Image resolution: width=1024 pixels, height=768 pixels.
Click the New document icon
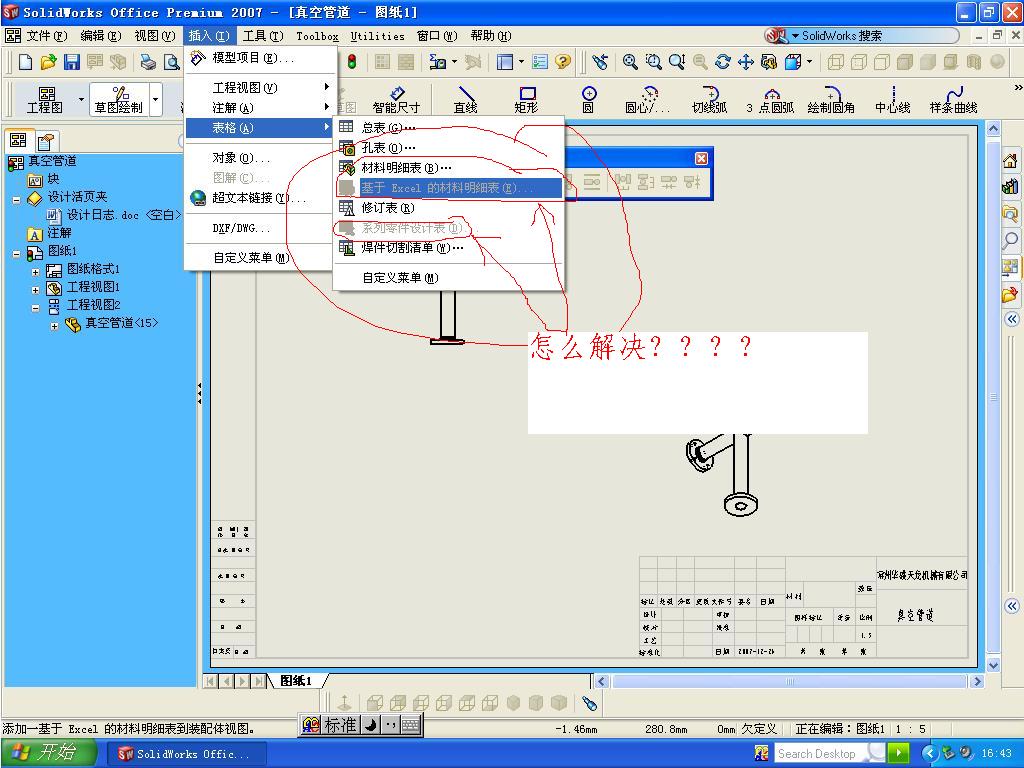[25, 62]
